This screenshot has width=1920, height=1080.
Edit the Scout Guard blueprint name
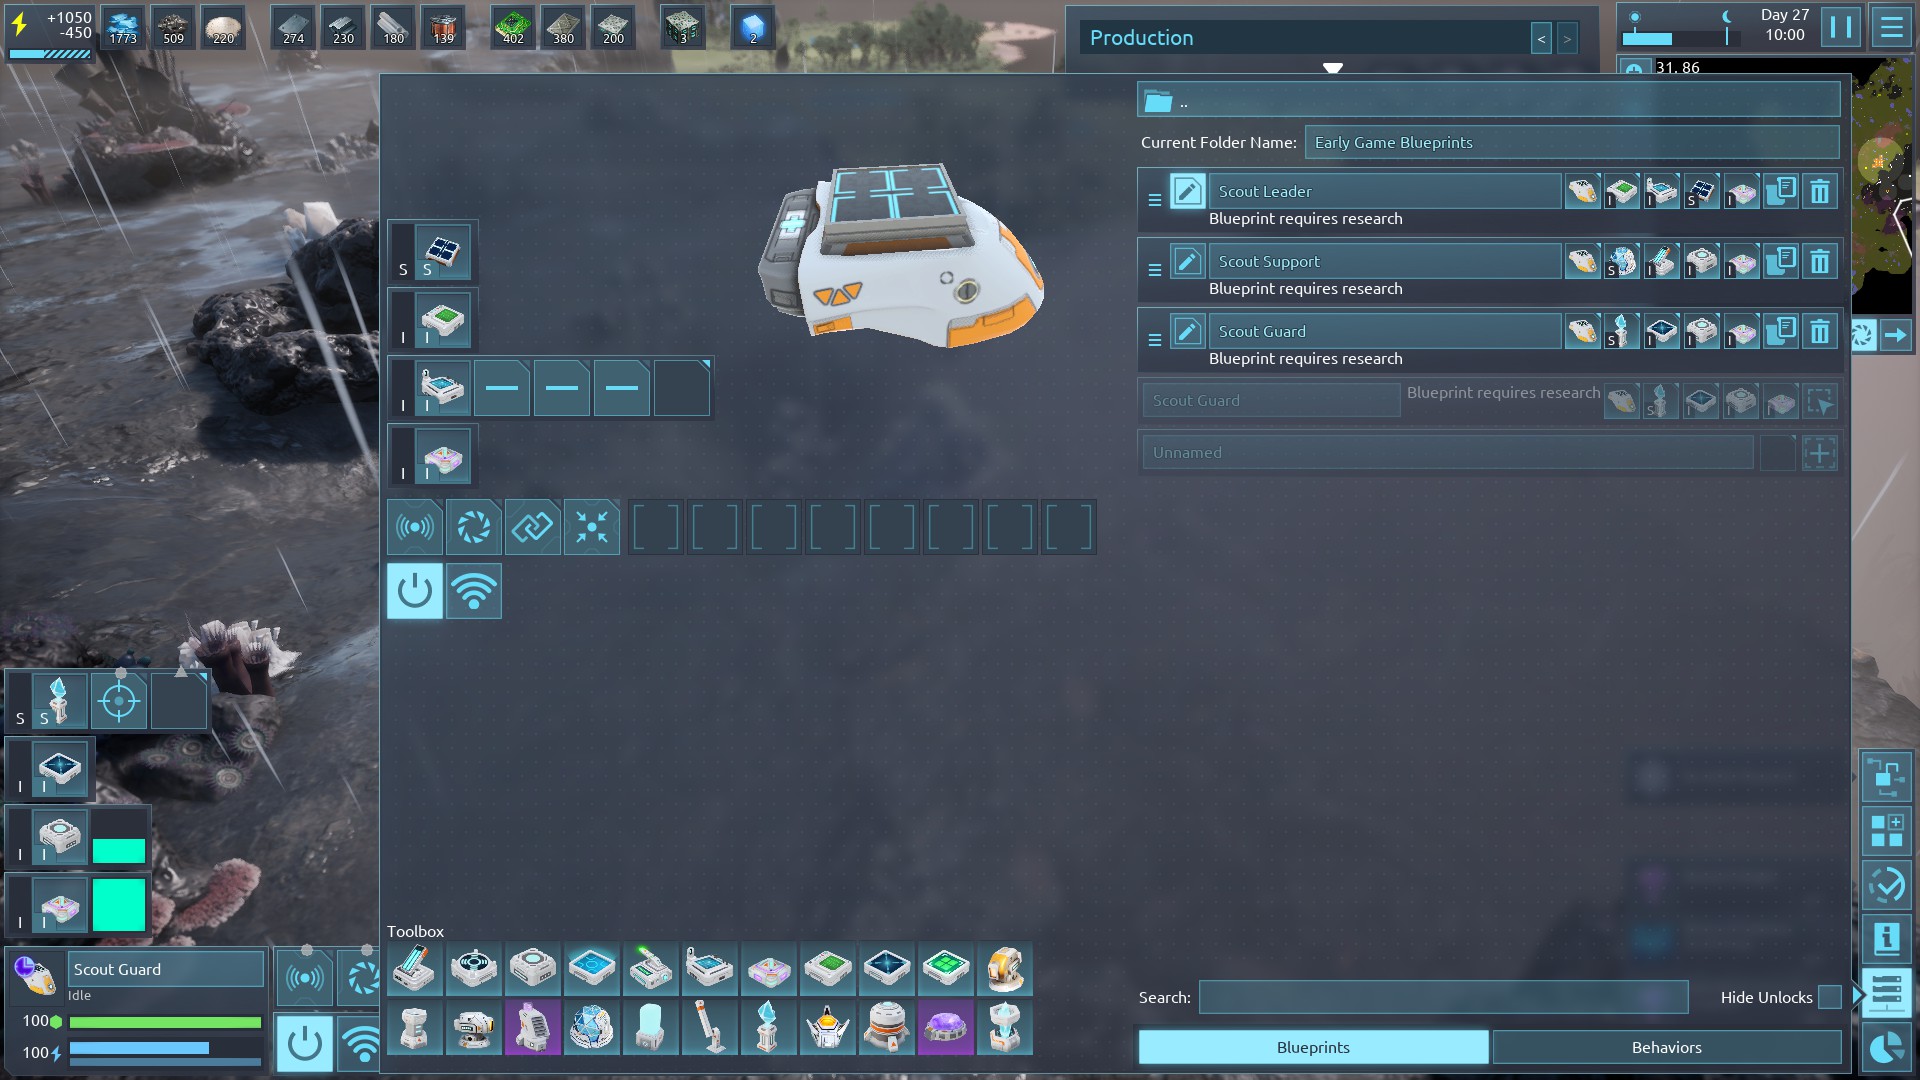click(1187, 331)
